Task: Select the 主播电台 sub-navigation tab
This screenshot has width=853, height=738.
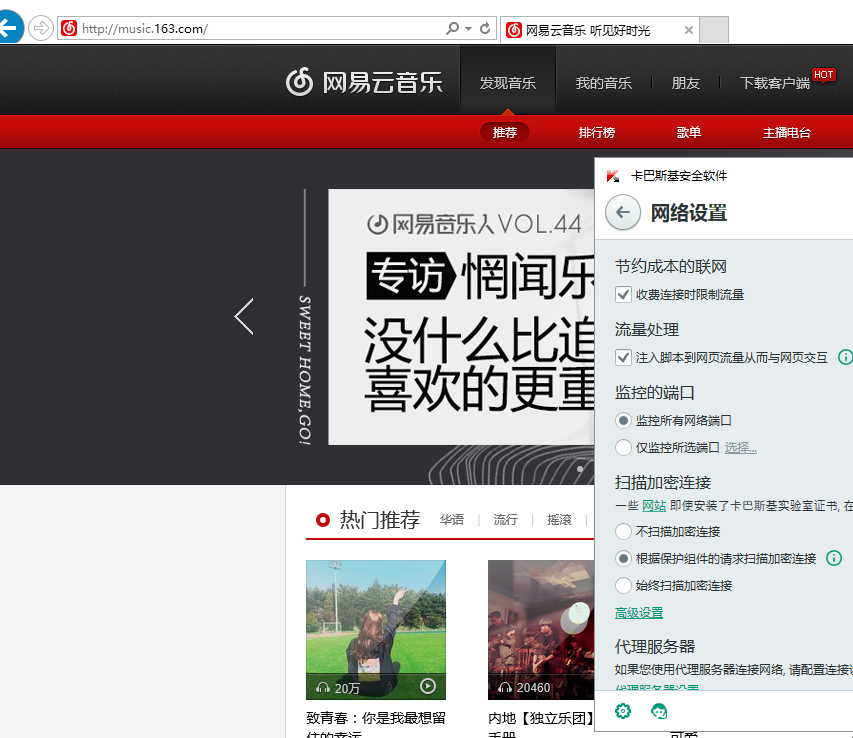Action: (787, 132)
